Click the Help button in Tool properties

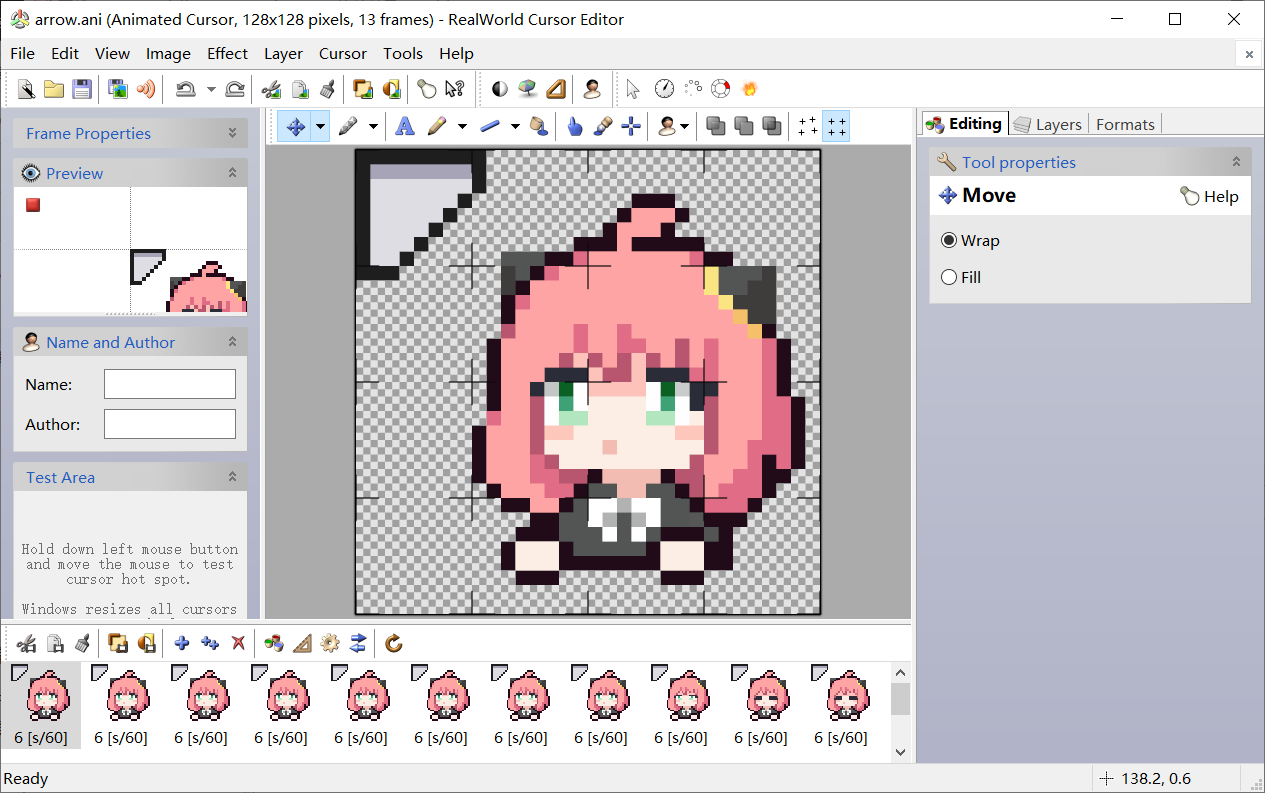tap(1209, 197)
